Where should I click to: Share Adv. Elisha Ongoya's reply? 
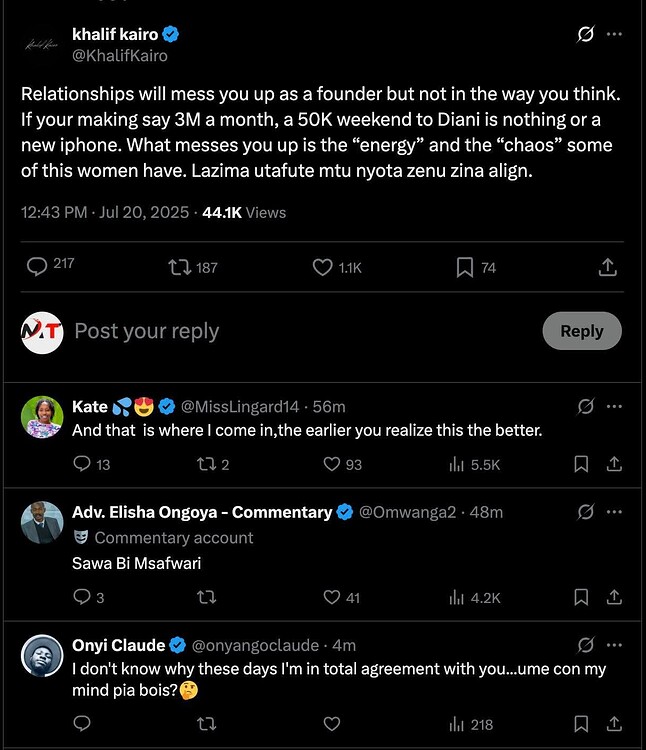click(x=615, y=597)
